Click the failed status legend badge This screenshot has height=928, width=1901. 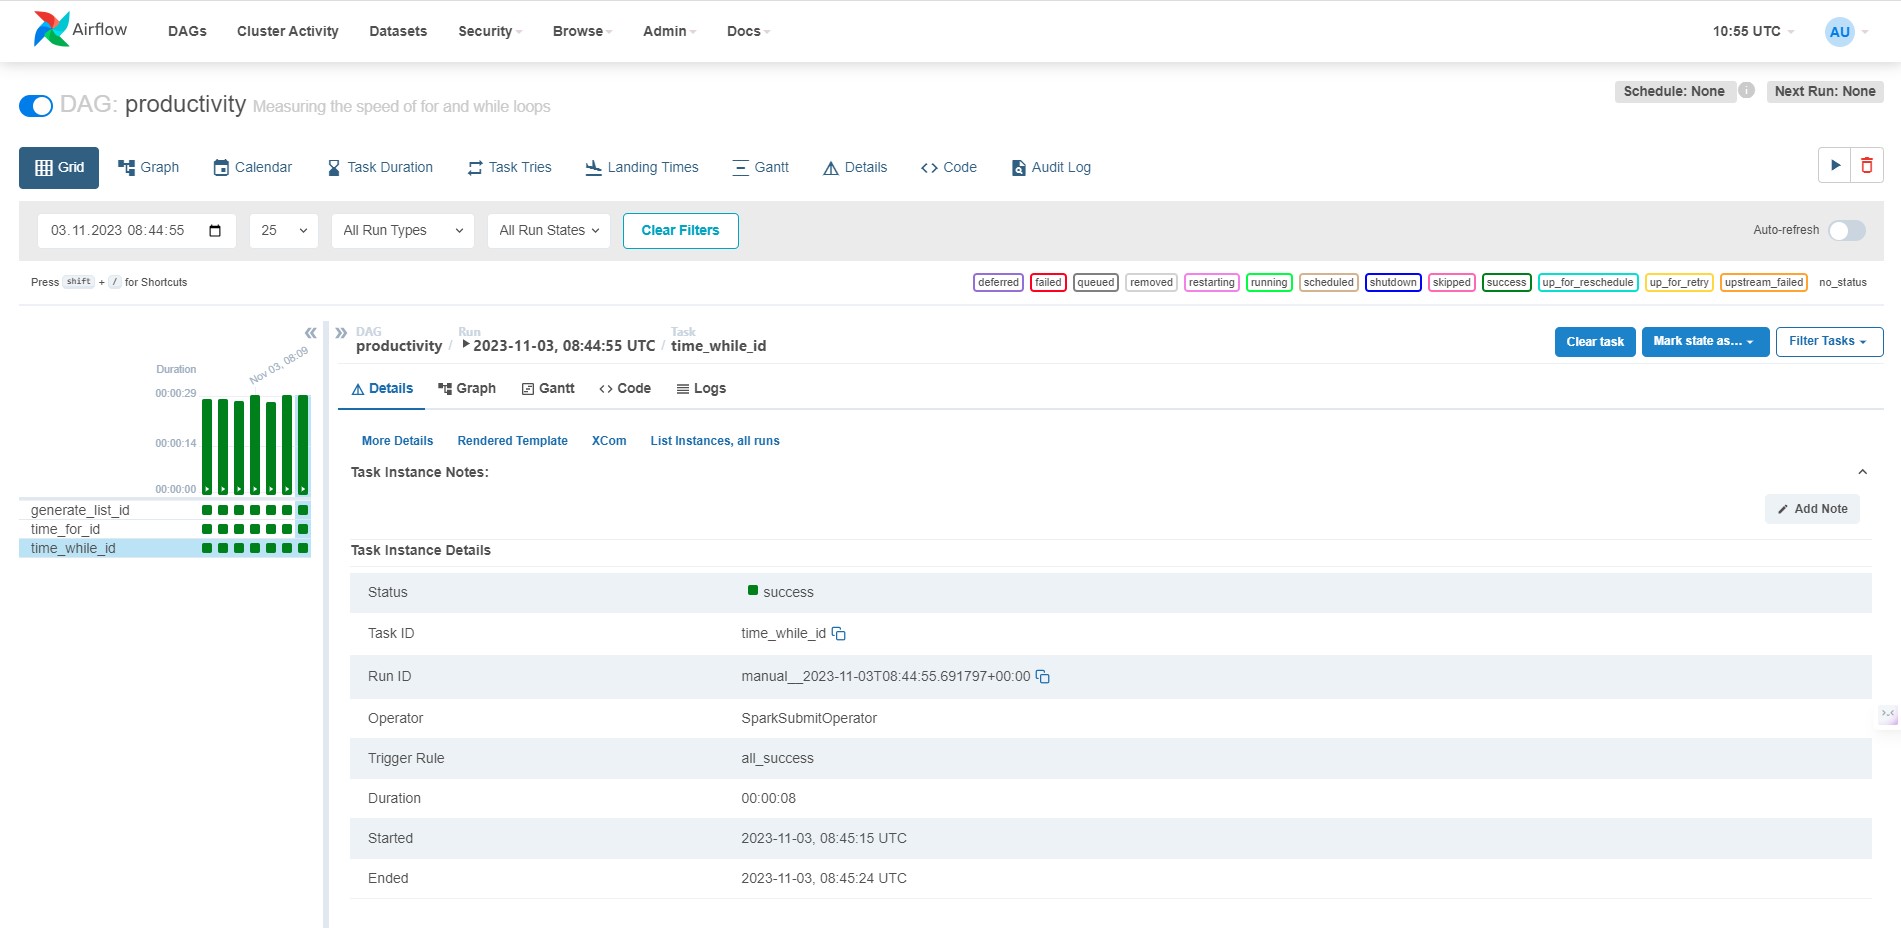pyautogui.click(x=1048, y=283)
